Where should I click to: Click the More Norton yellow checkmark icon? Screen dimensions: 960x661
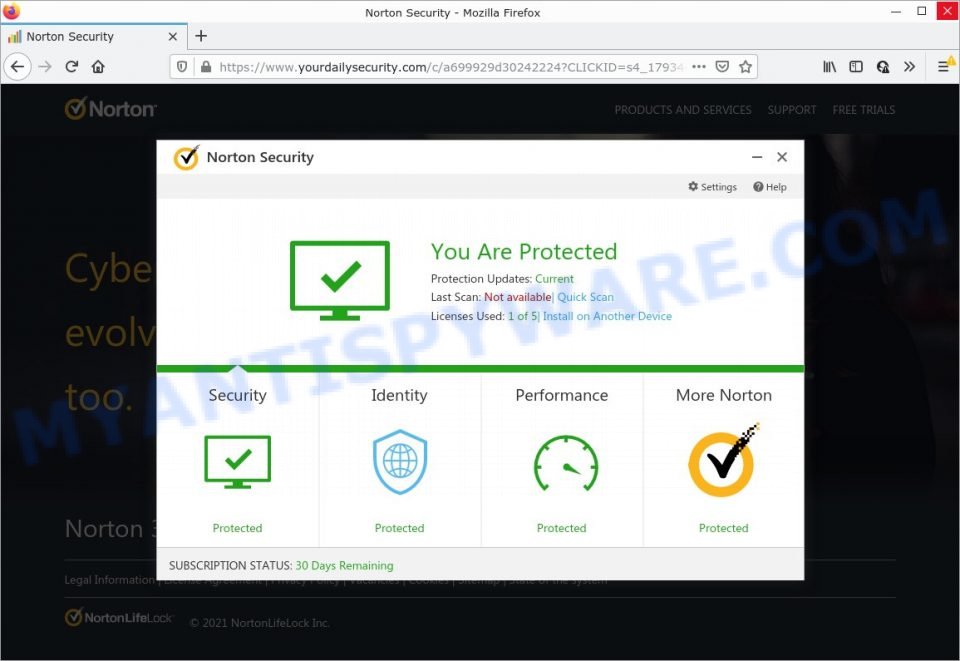pyautogui.click(x=723, y=460)
